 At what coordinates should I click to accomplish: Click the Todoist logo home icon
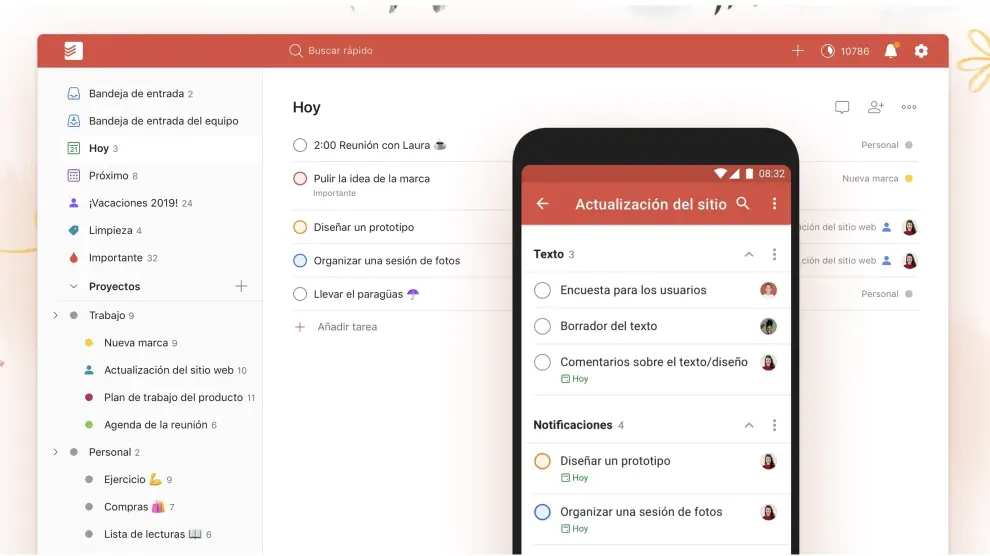(73, 51)
